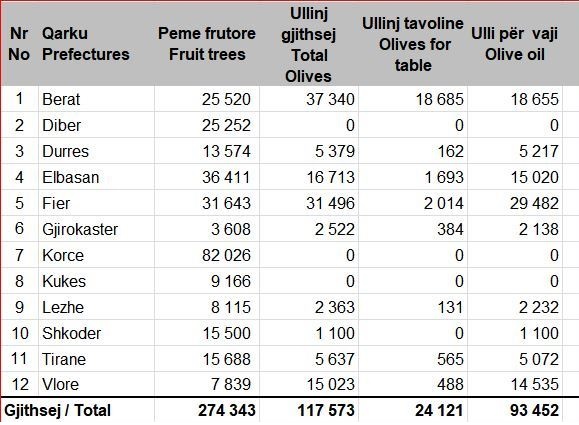Click the Ullinj tavoline Olives for table header
Image resolution: width=579 pixels, height=425 pixels.
[x=413, y=44]
